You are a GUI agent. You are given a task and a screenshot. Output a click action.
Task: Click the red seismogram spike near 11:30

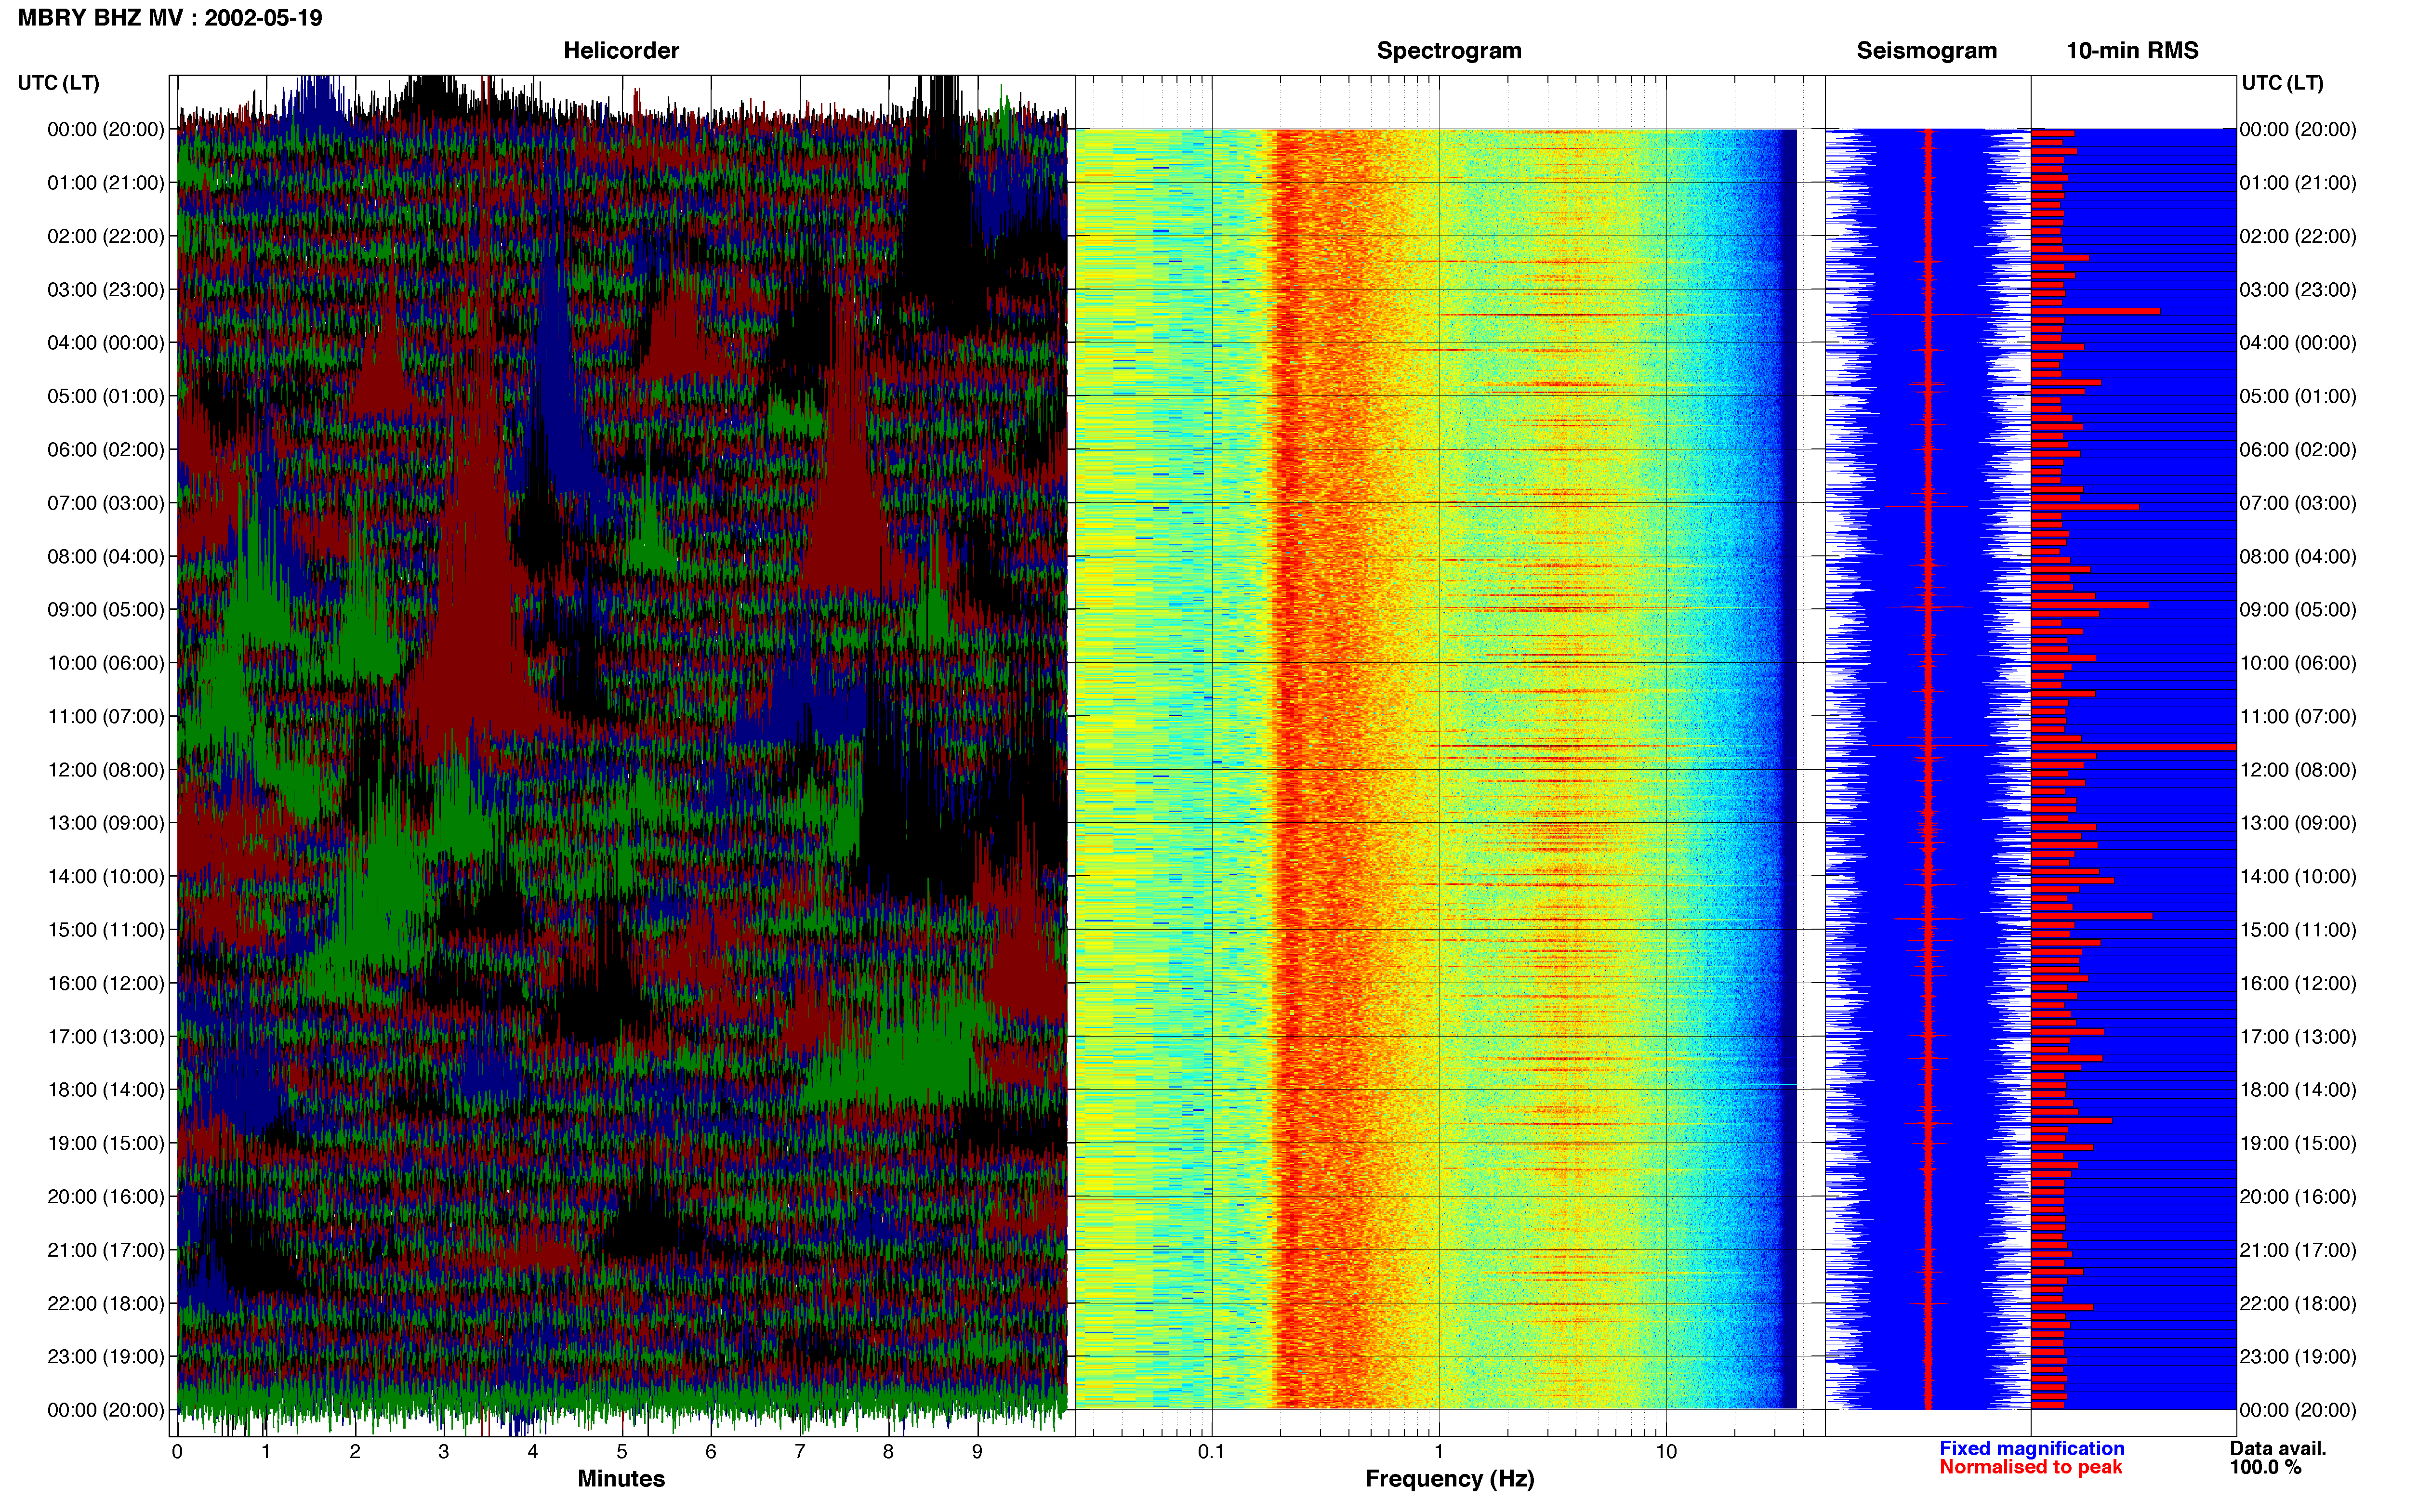point(1929,746)
